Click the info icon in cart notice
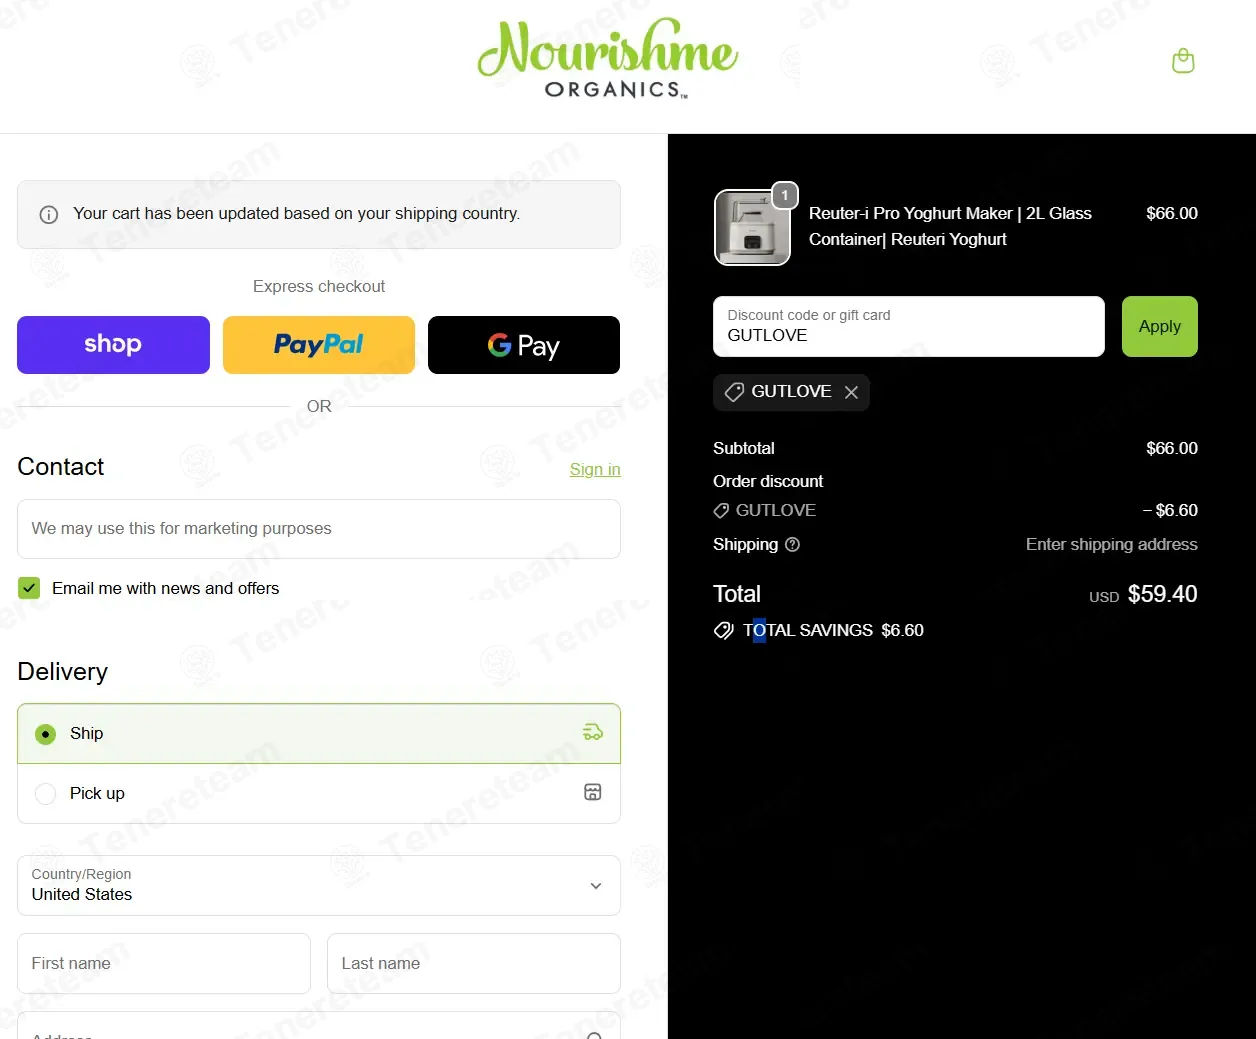The height and width of the screenshot is (1039, 1256). [48, 215]
